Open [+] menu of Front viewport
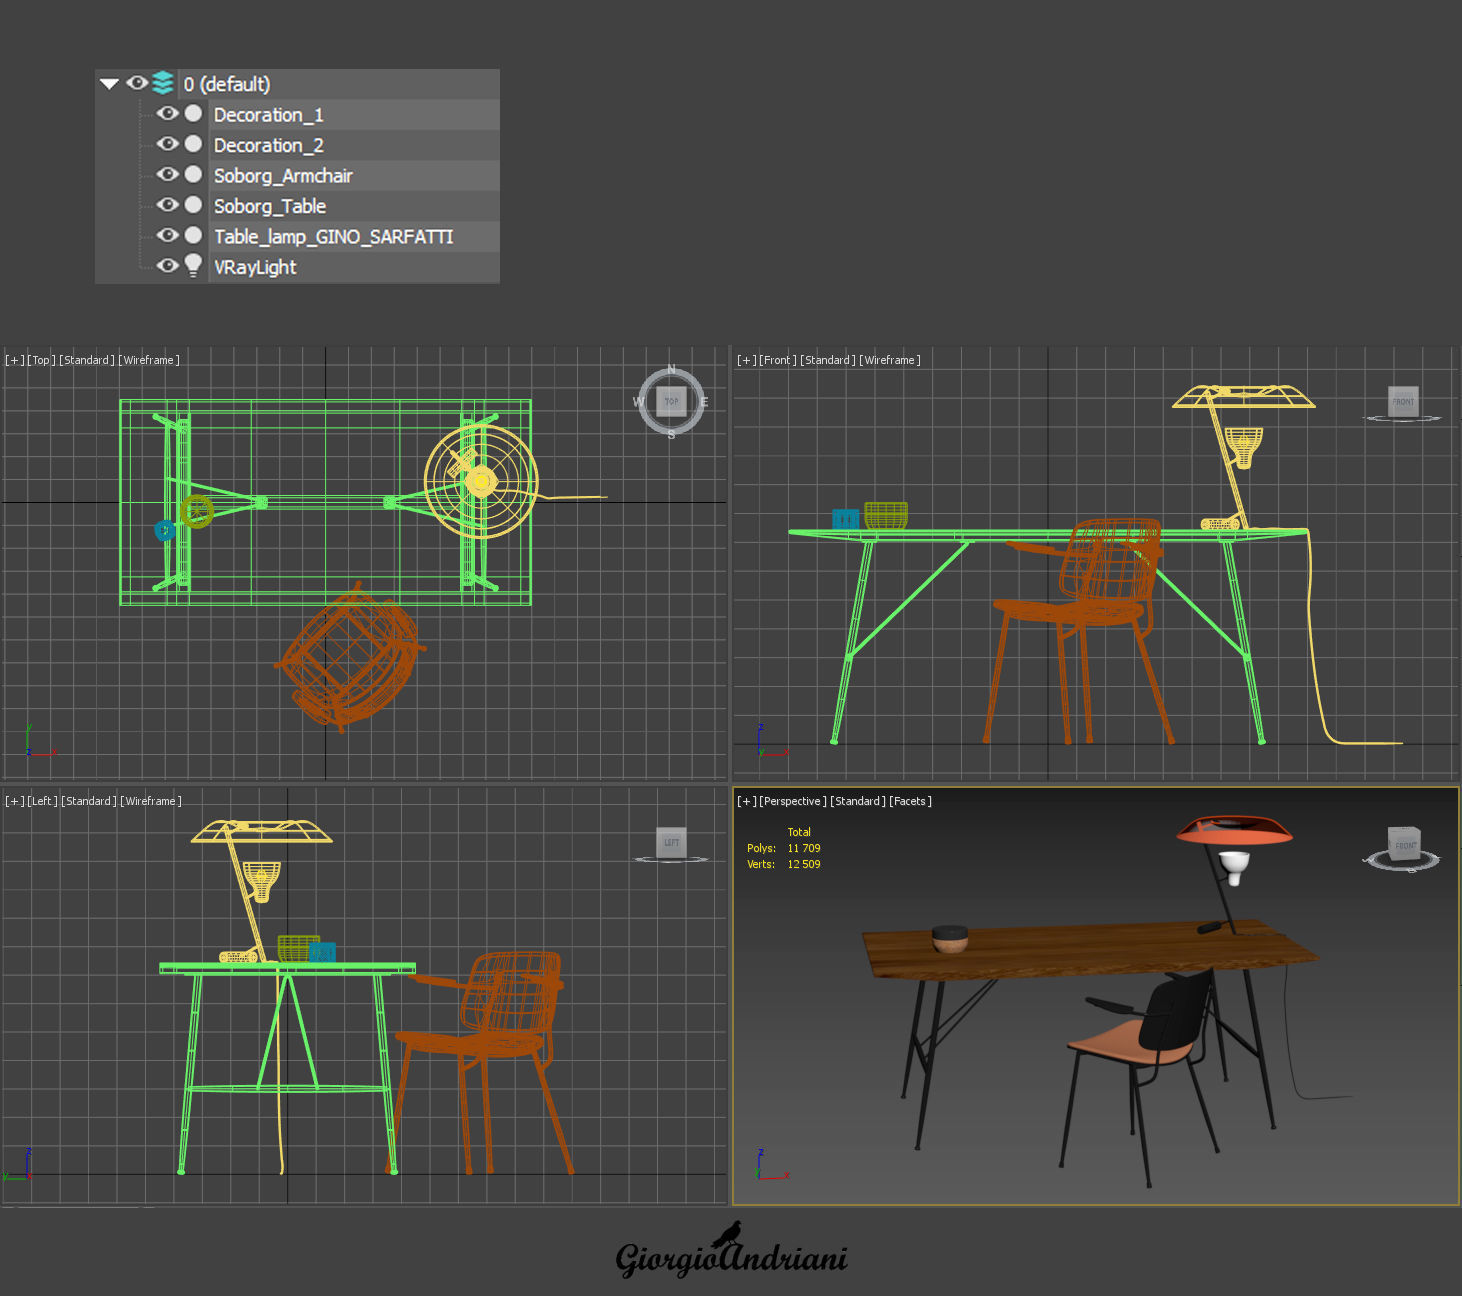 (x=747, y=360)
